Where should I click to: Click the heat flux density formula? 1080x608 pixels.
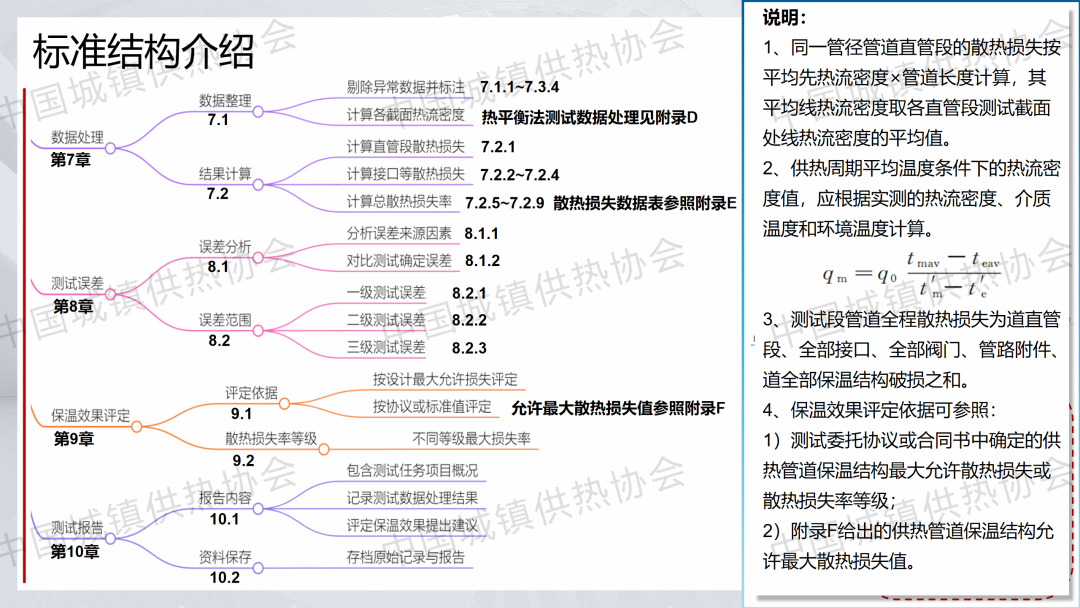912,276
